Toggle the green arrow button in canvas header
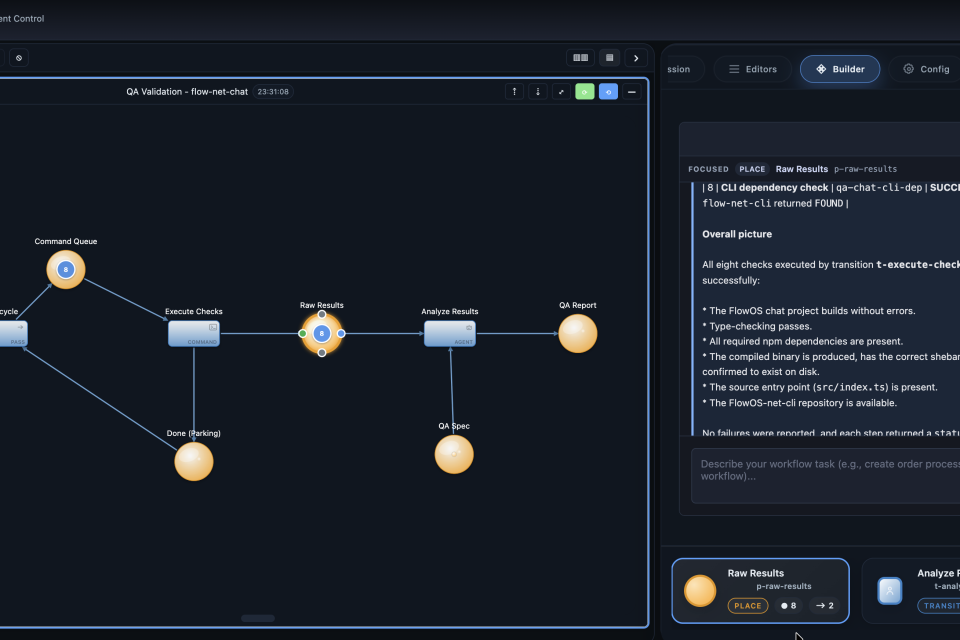Screen dimensions: 960x640 [585, 92]
